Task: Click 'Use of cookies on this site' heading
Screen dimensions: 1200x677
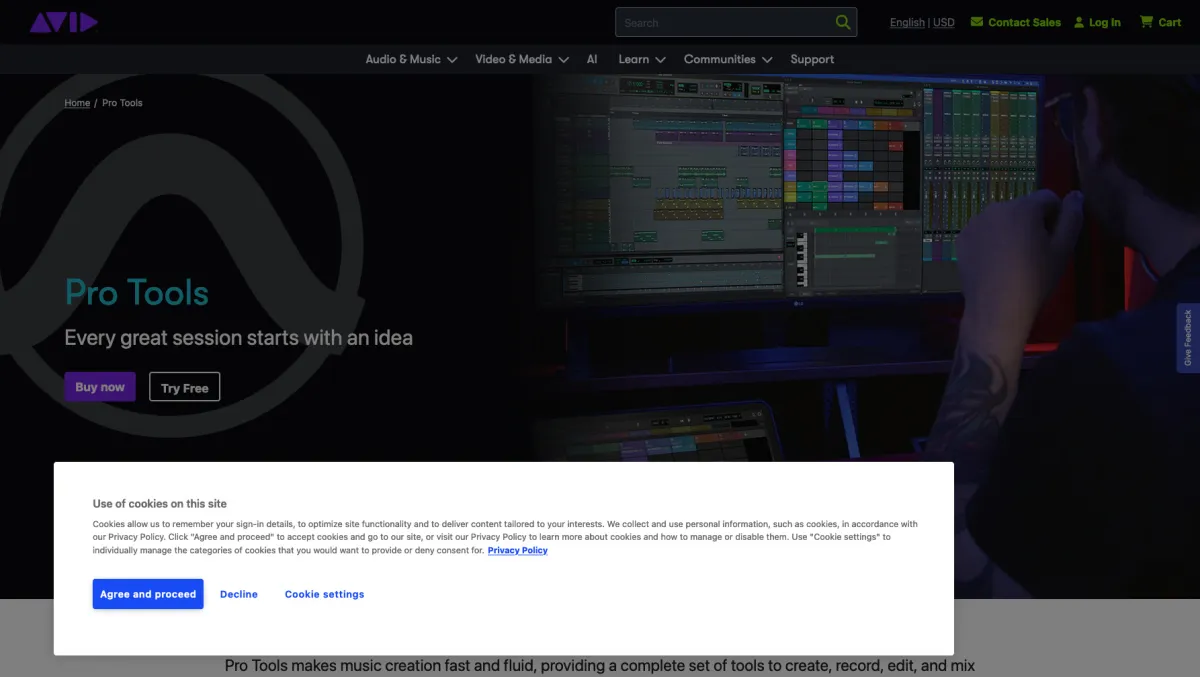Action: click(160, 504)
